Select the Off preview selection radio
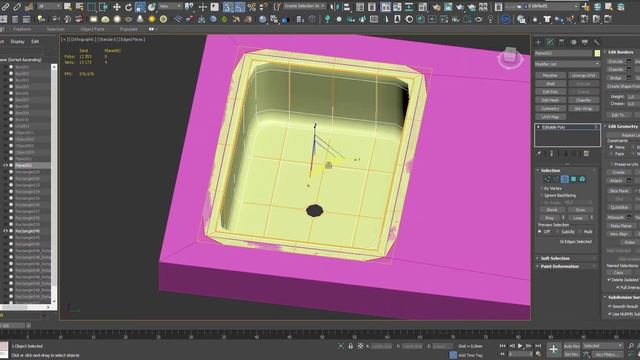The width and height of the screenshot is (640, 360). (x=540, y=231)
